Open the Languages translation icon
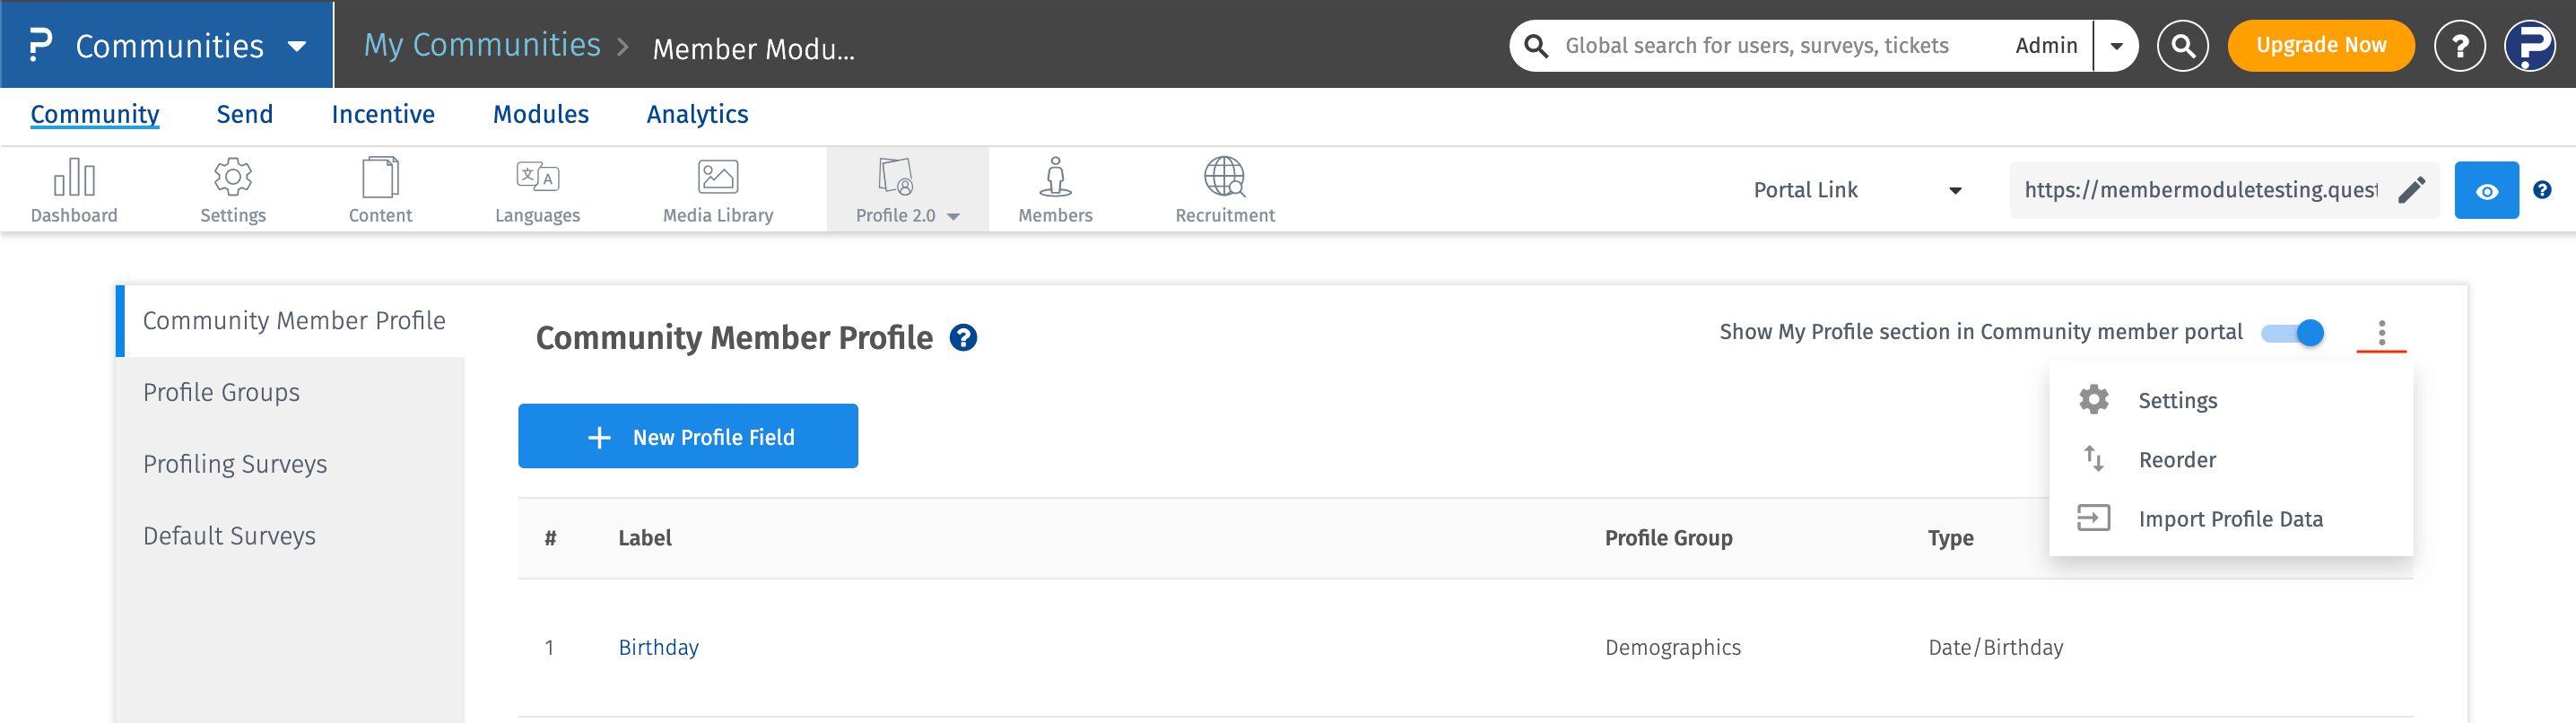This screenshot has height=723, width=2576. (x=537, y=178)
